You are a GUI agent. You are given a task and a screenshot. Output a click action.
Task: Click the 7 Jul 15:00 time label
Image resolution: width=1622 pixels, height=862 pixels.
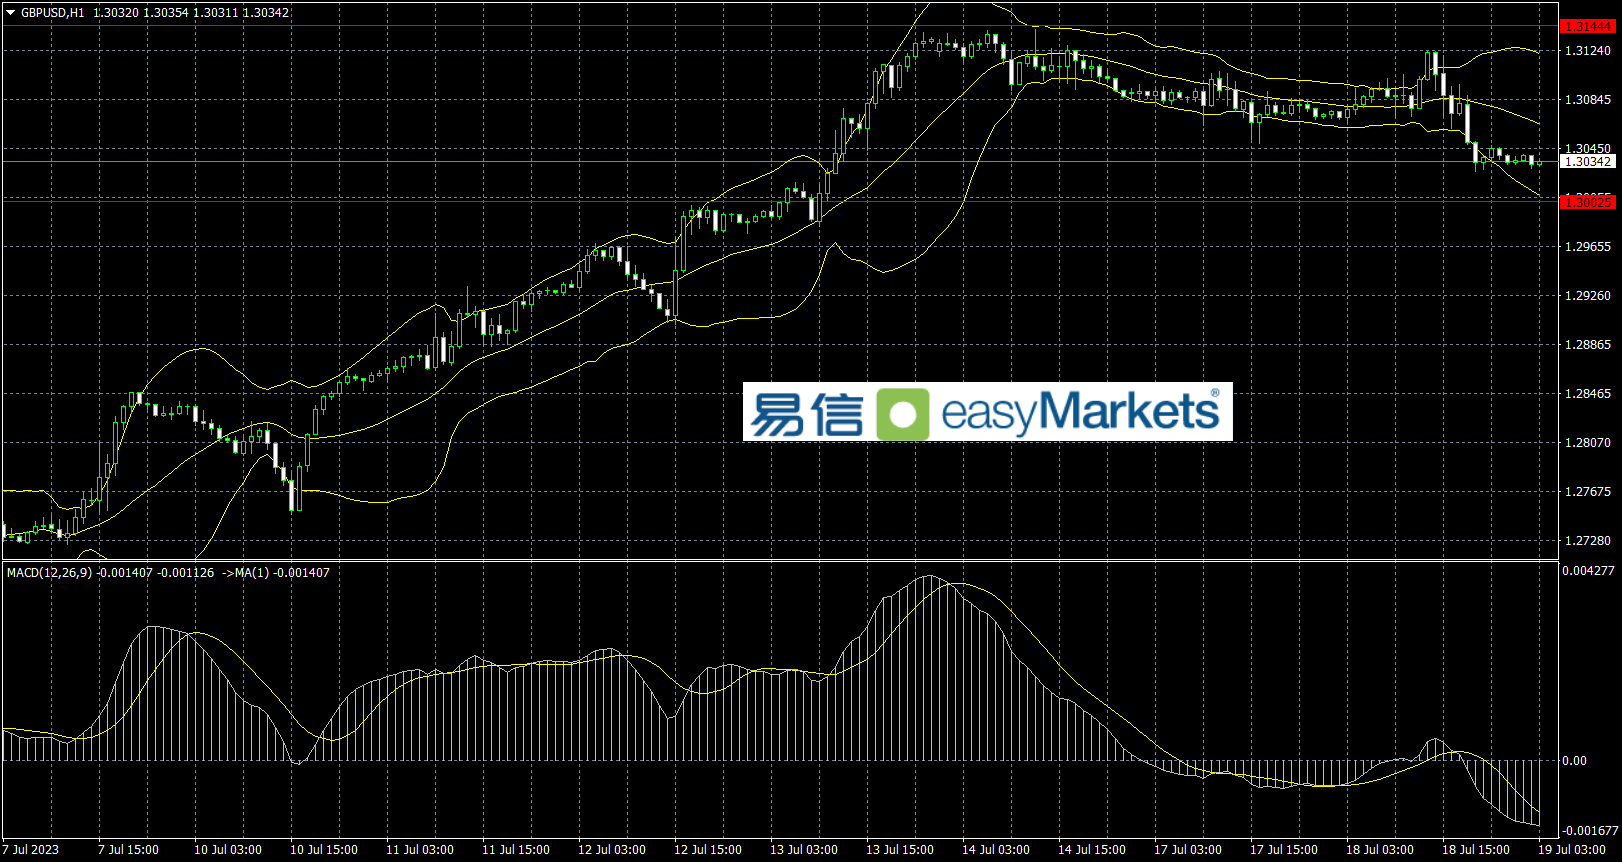pos(128,850)
